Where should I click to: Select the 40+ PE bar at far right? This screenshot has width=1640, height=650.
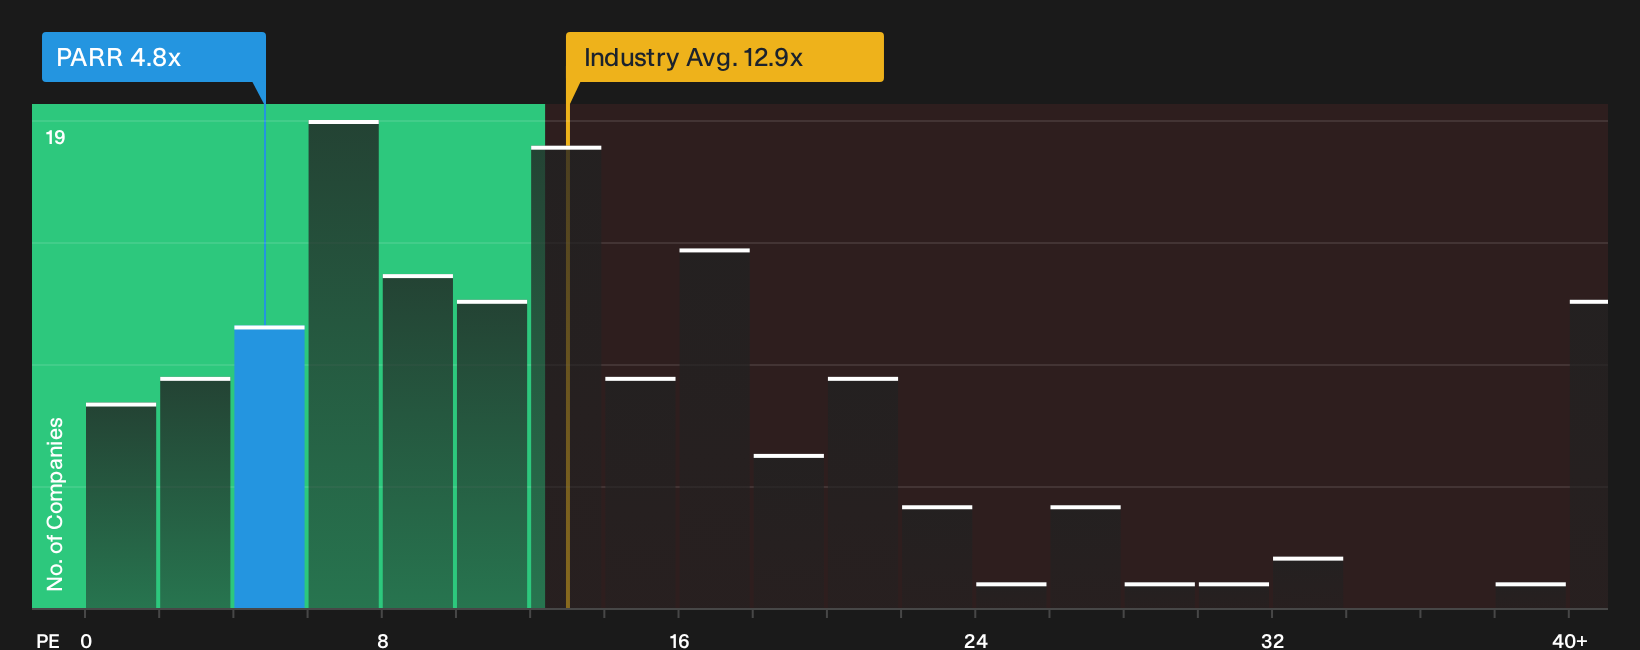[x=1589, y=454]
